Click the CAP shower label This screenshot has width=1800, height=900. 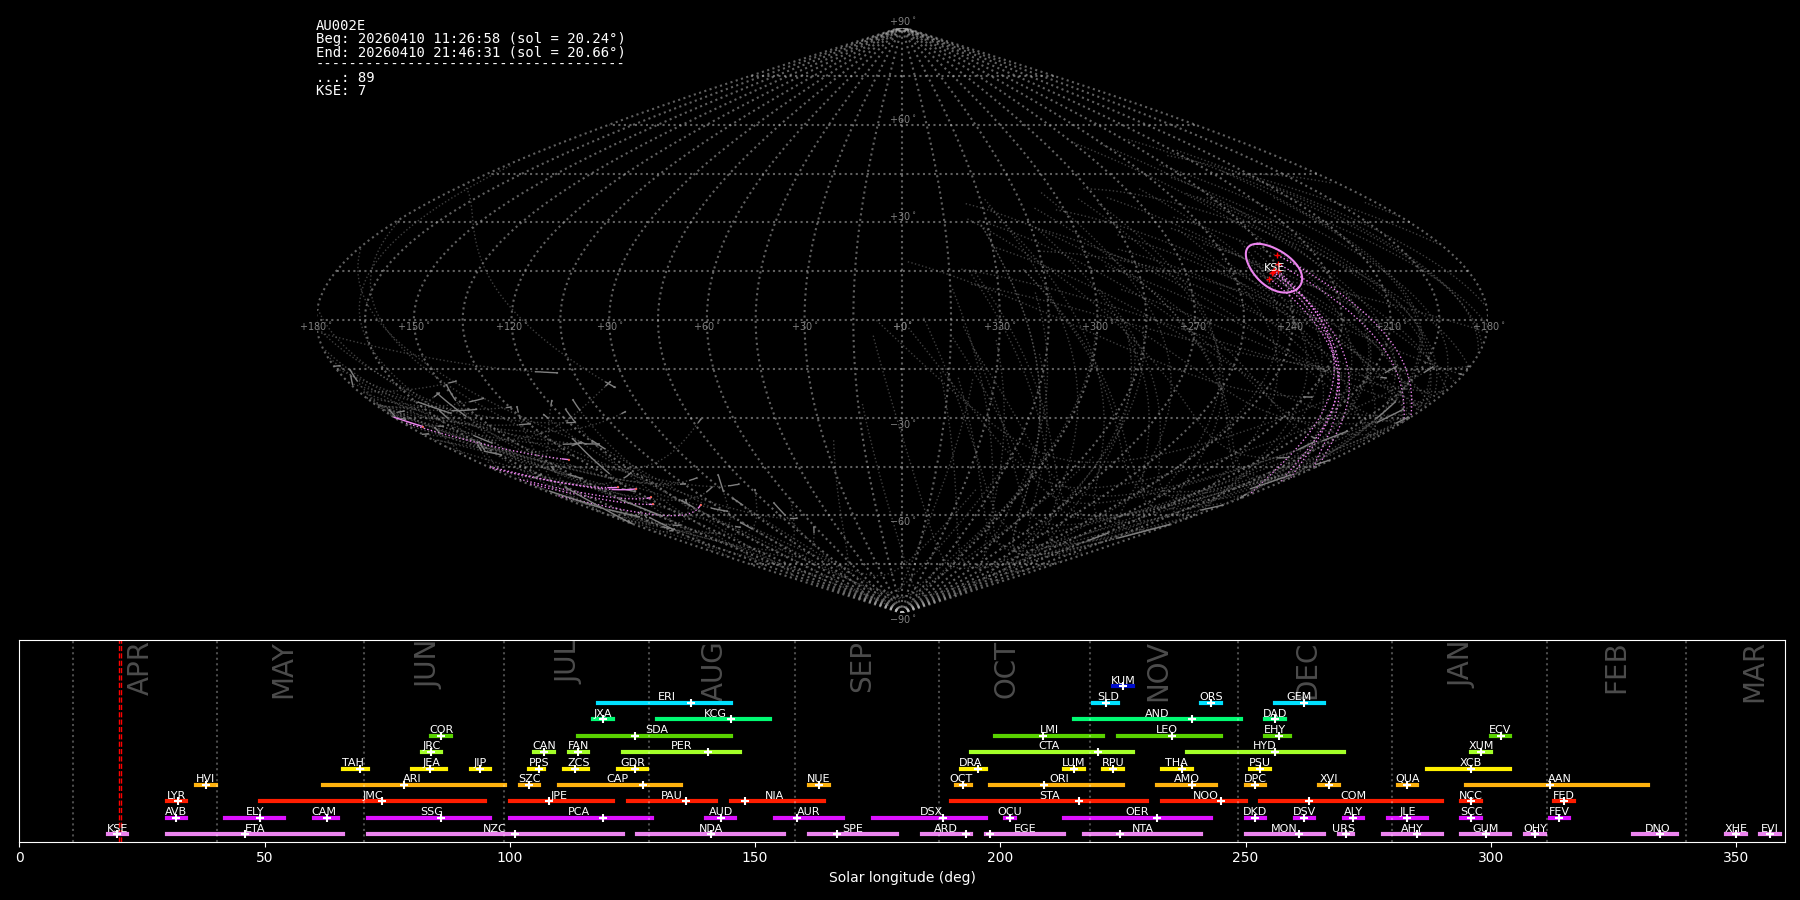[x=618, y=779]
